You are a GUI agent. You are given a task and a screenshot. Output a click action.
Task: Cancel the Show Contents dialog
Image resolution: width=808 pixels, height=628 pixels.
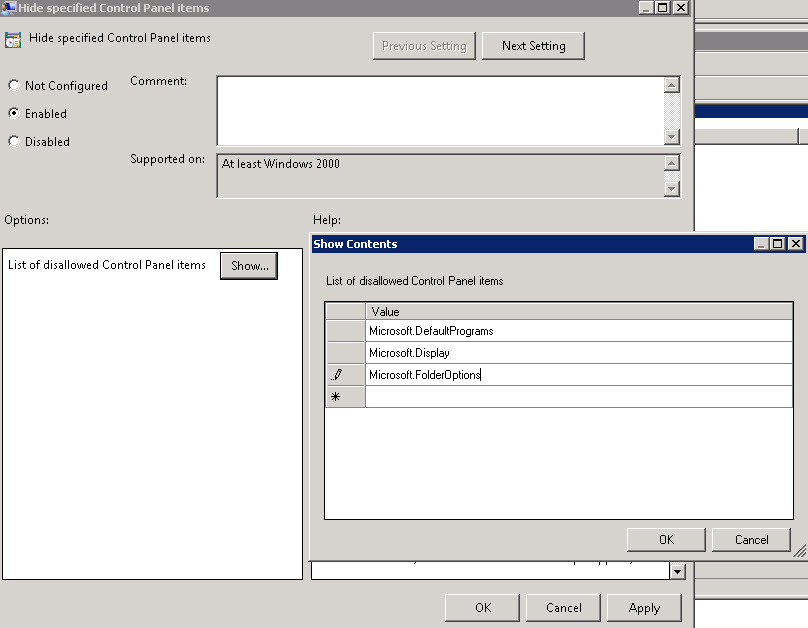coord(751,539)
